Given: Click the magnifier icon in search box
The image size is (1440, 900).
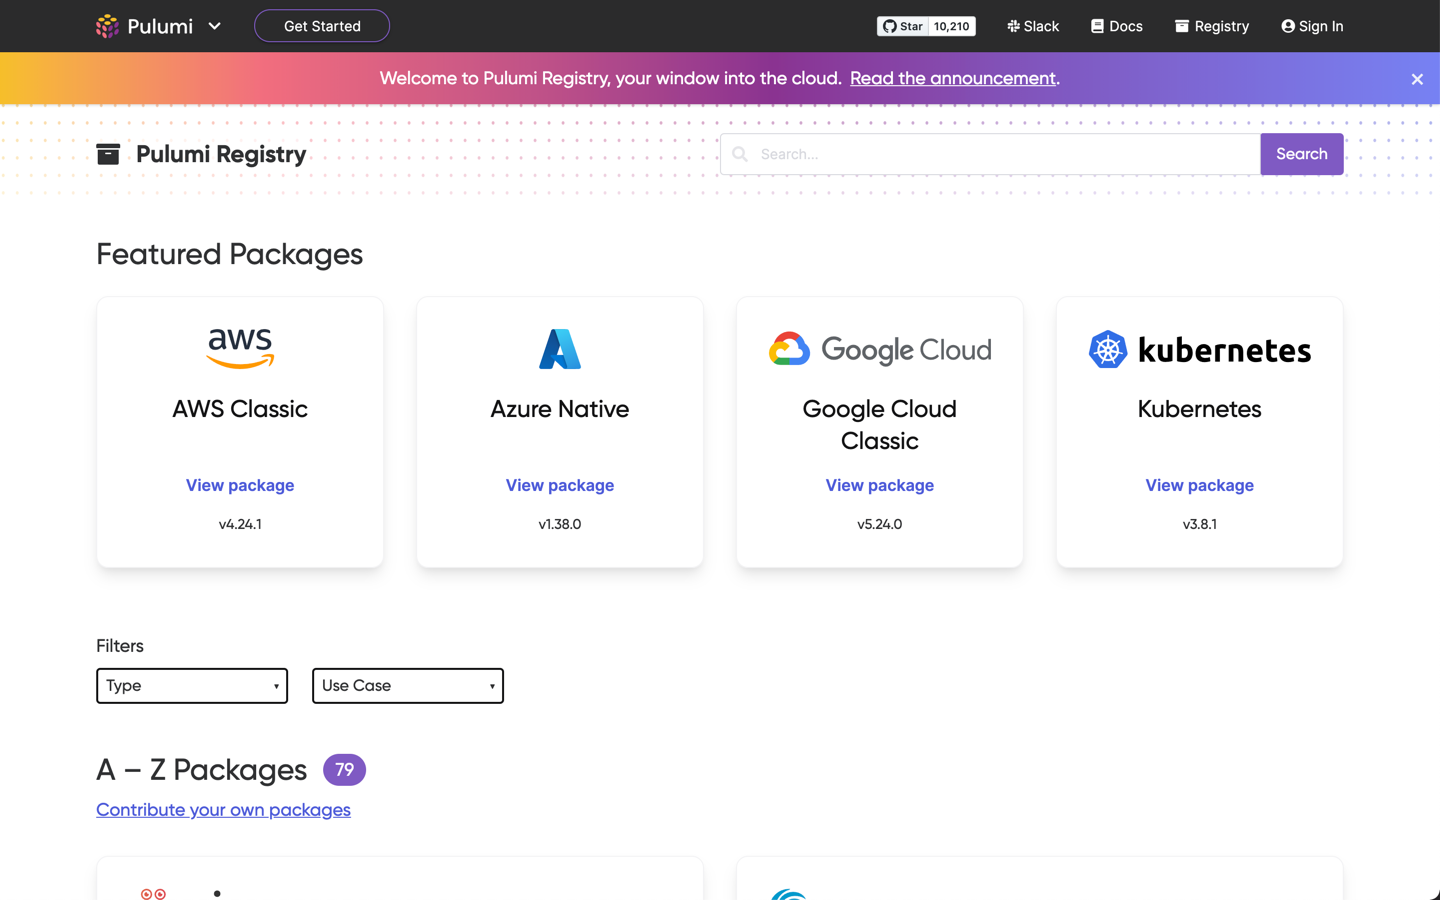Looking at the screenshot, I should 740,154.
